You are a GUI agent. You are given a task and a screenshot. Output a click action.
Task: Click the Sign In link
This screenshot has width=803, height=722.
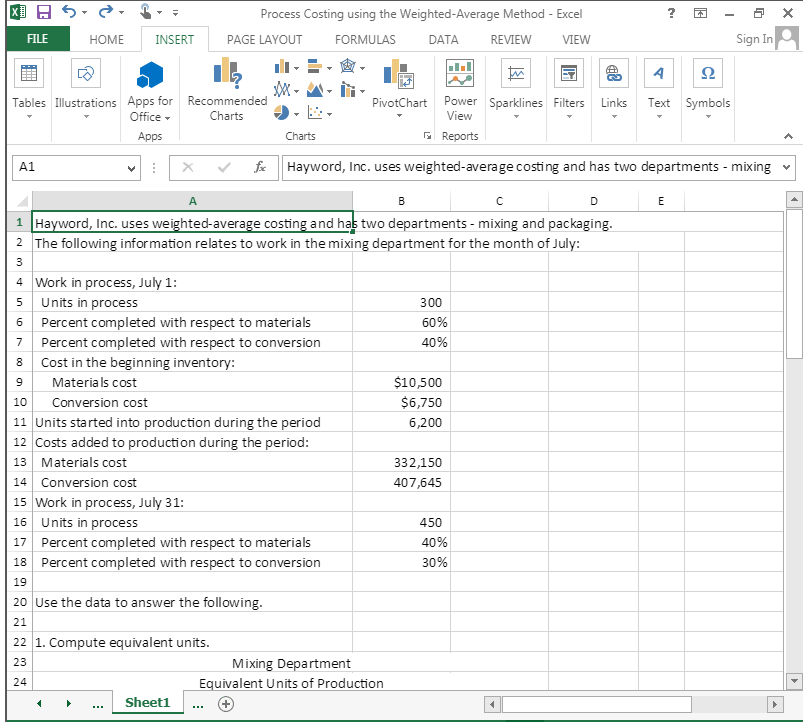753,39
